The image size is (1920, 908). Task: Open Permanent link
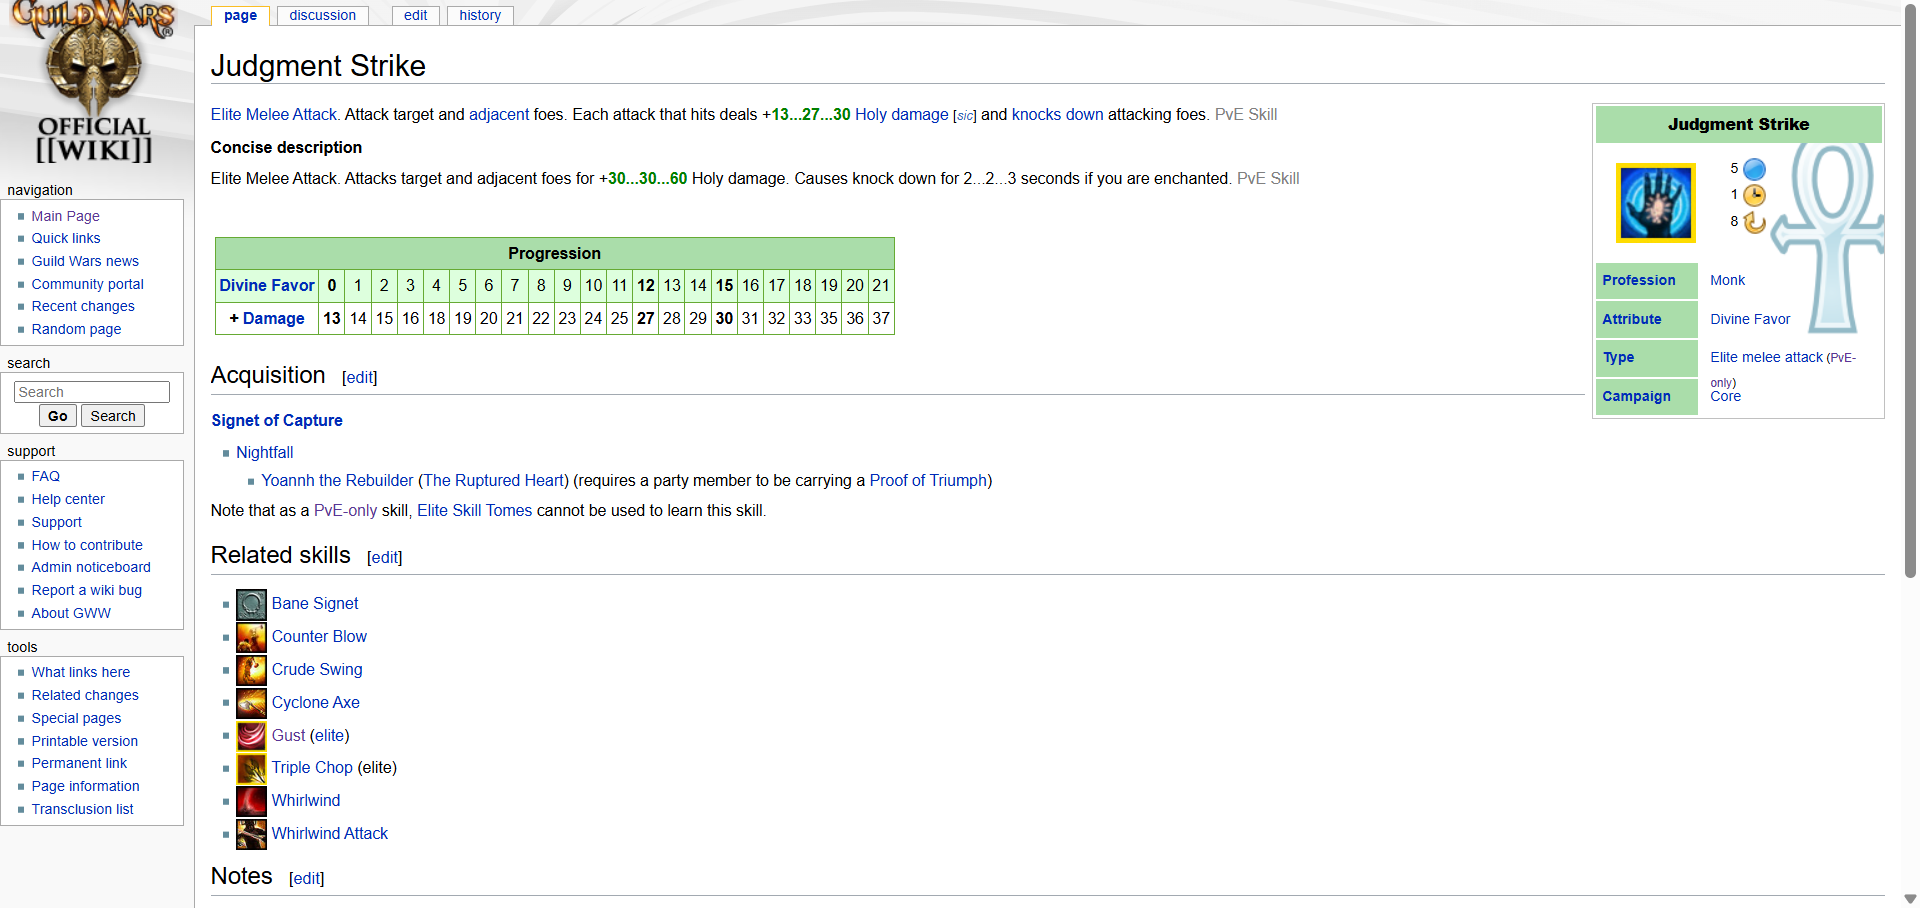79,763
